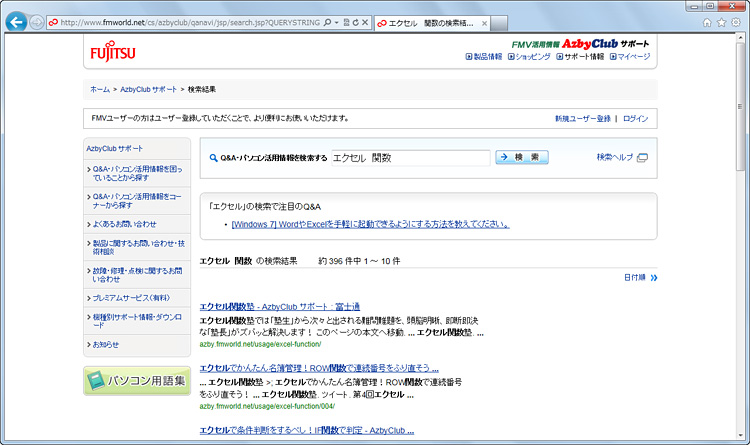Open 製品に関するお問い合わせ・技術相談 sidebar item
750x445 pixels.
137,247
